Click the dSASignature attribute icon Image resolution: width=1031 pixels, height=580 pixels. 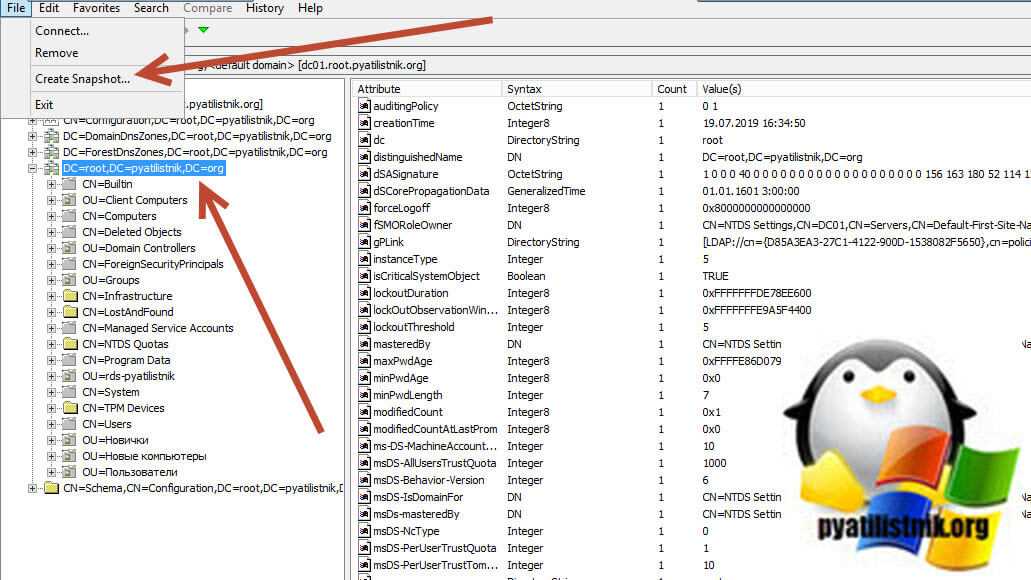(364, 174)
